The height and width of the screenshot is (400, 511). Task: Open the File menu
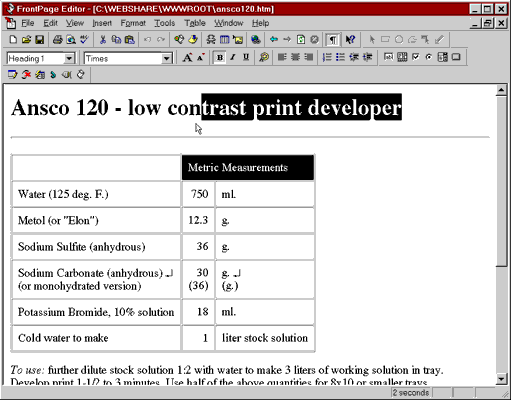click(27, 23)
